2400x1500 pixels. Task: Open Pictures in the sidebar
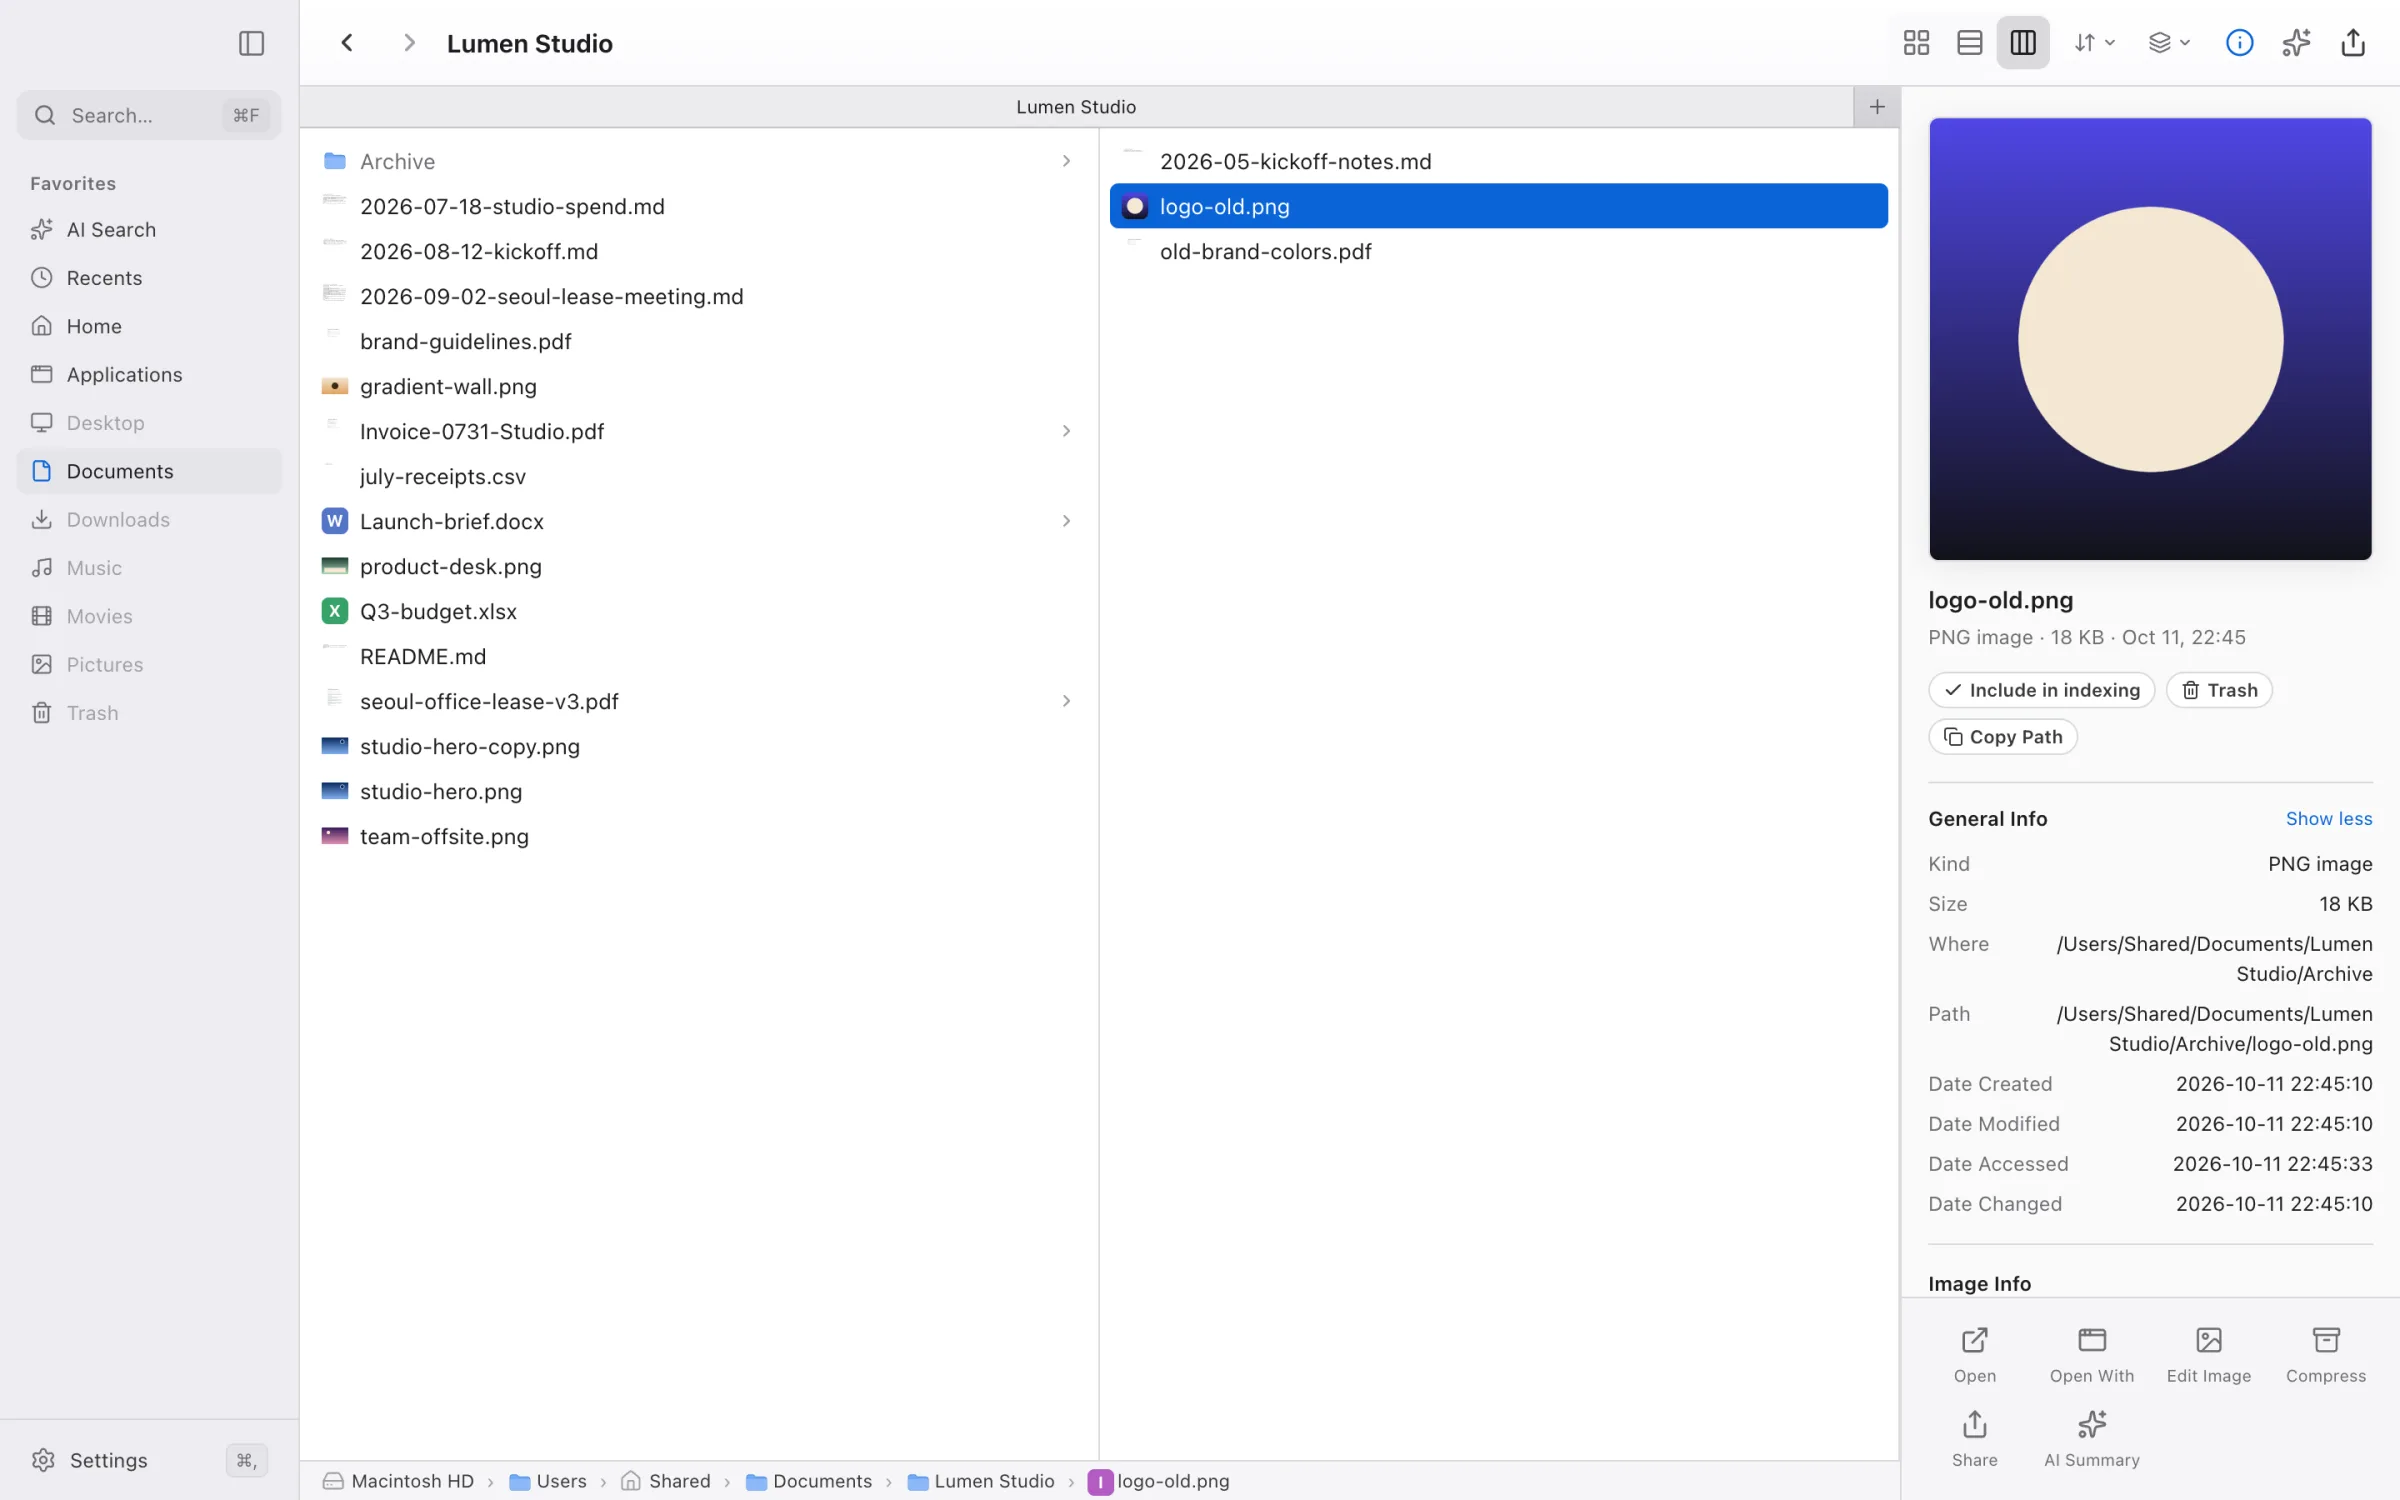click(x=149, y=664)
